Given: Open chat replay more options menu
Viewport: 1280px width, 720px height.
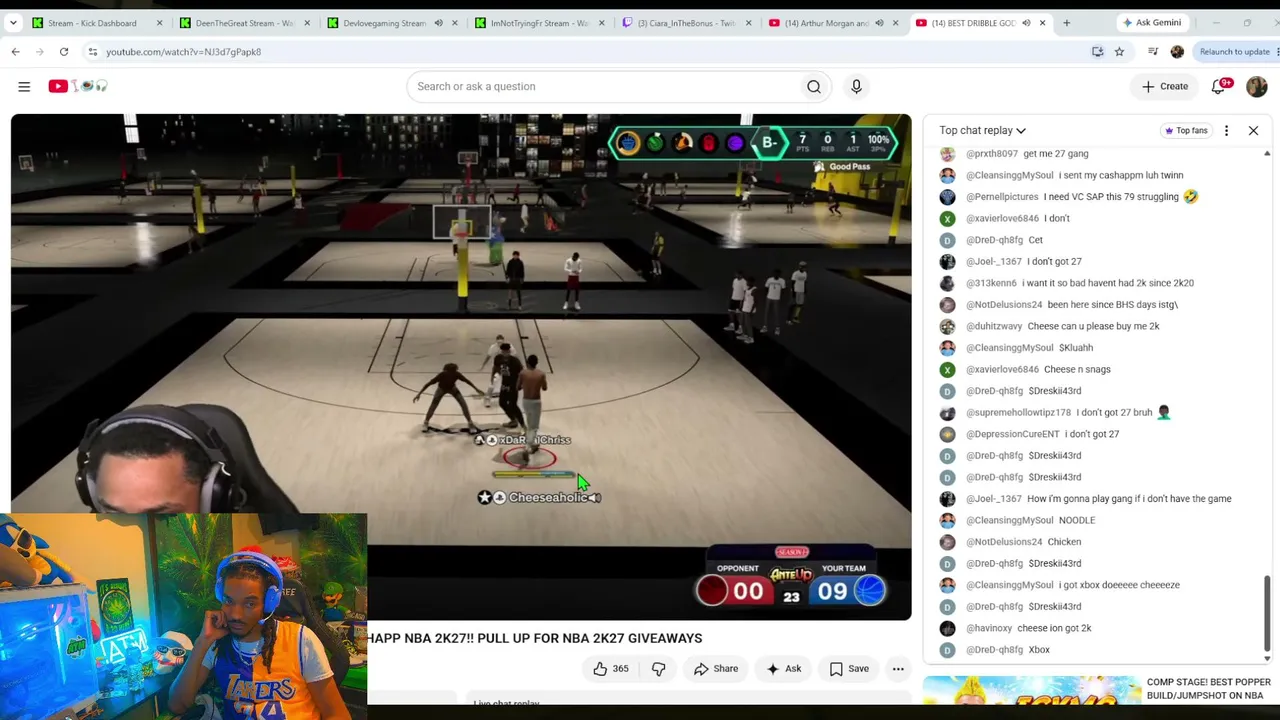Looking at the screenshot, I should point(1226,130).
